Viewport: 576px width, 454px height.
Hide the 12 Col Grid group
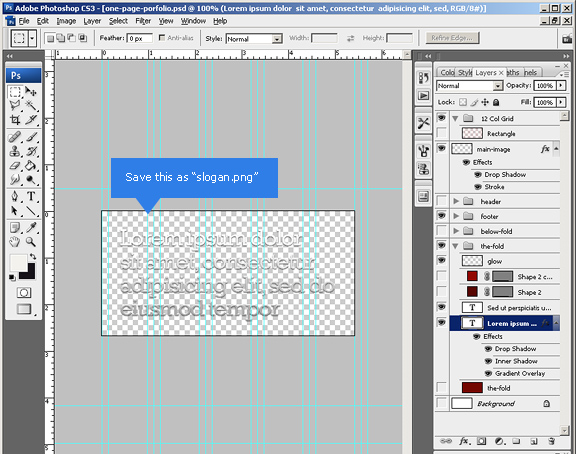tap(442, 118)
